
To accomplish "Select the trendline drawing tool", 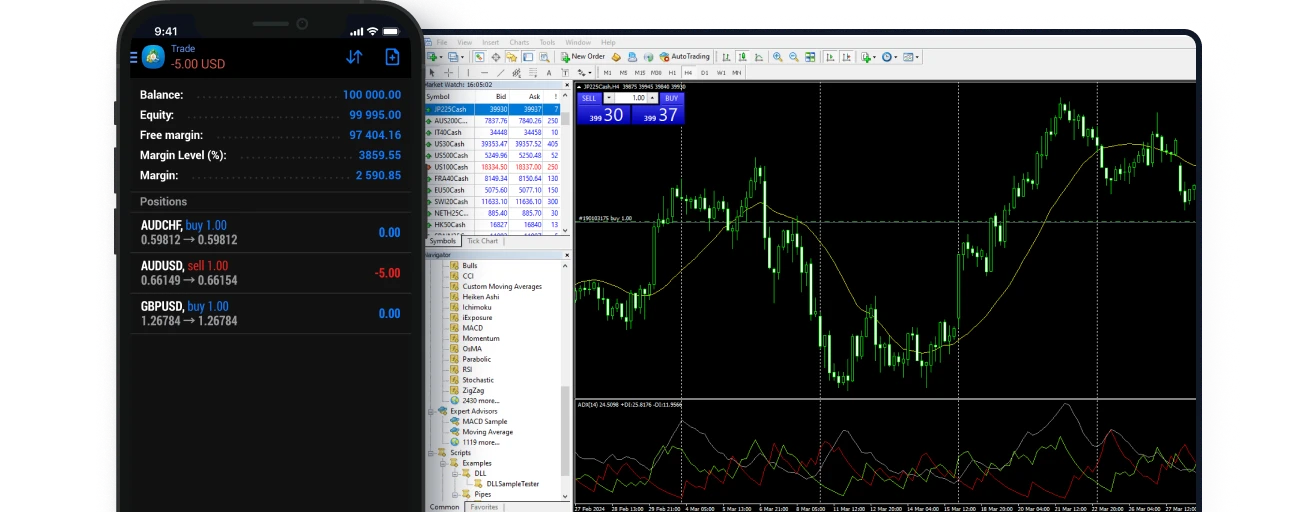I will [x=500, y=73].
